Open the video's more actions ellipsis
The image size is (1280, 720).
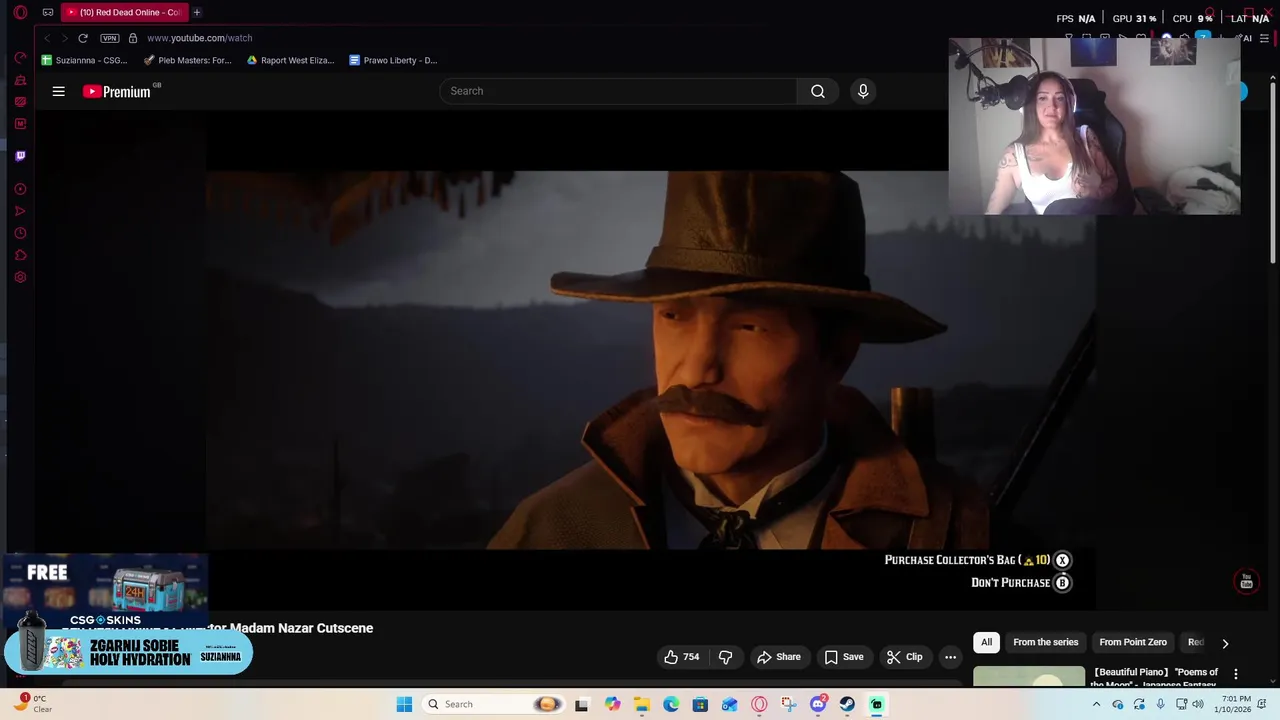[x=950, y=657]
